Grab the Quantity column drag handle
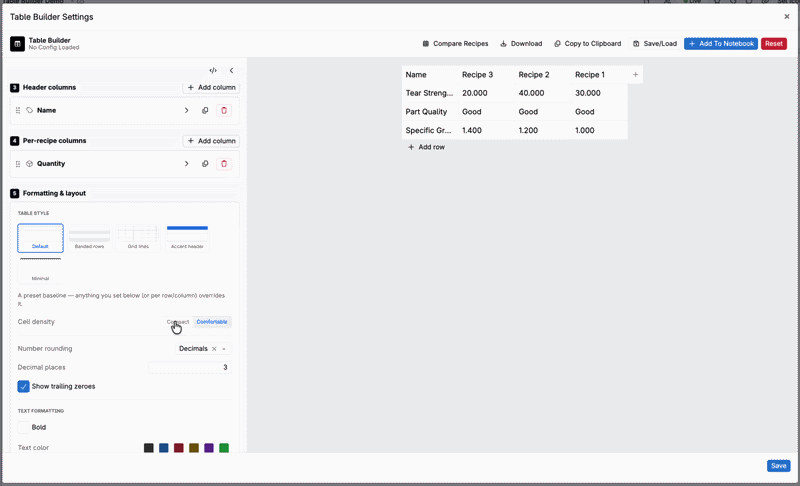The height and width of the screenshot is (486, 800). coord(18,164)
